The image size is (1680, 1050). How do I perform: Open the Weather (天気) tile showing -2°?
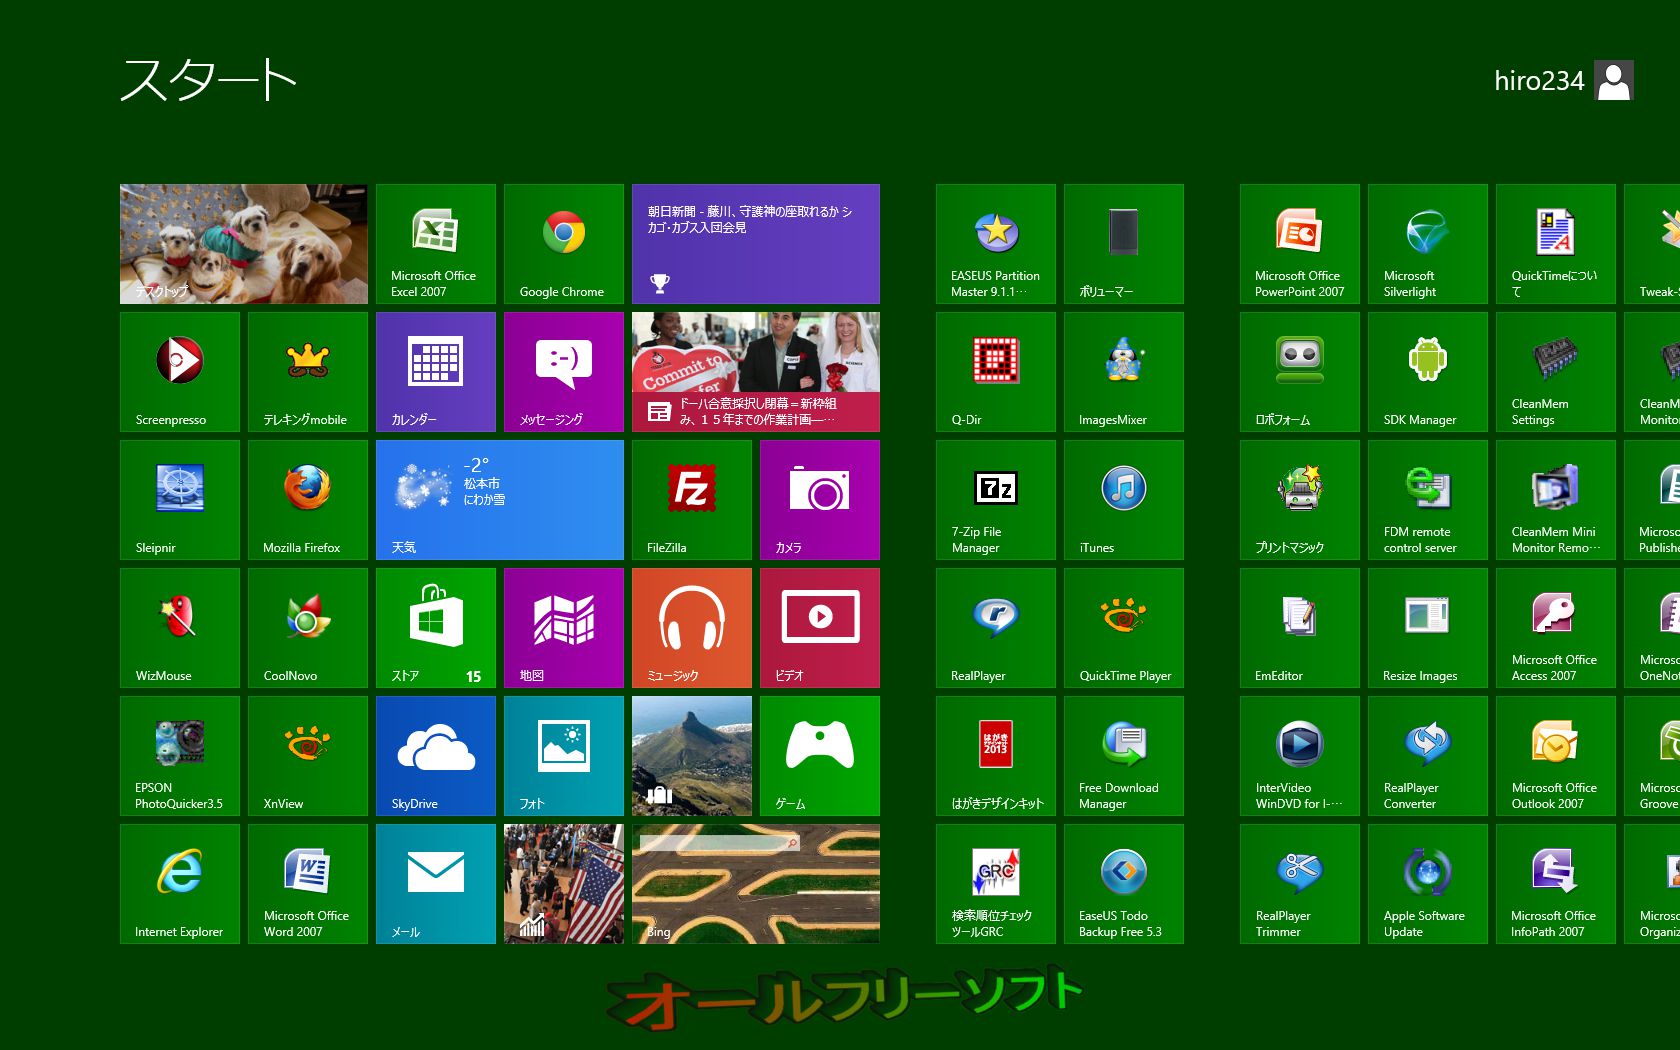coord(500,500)
